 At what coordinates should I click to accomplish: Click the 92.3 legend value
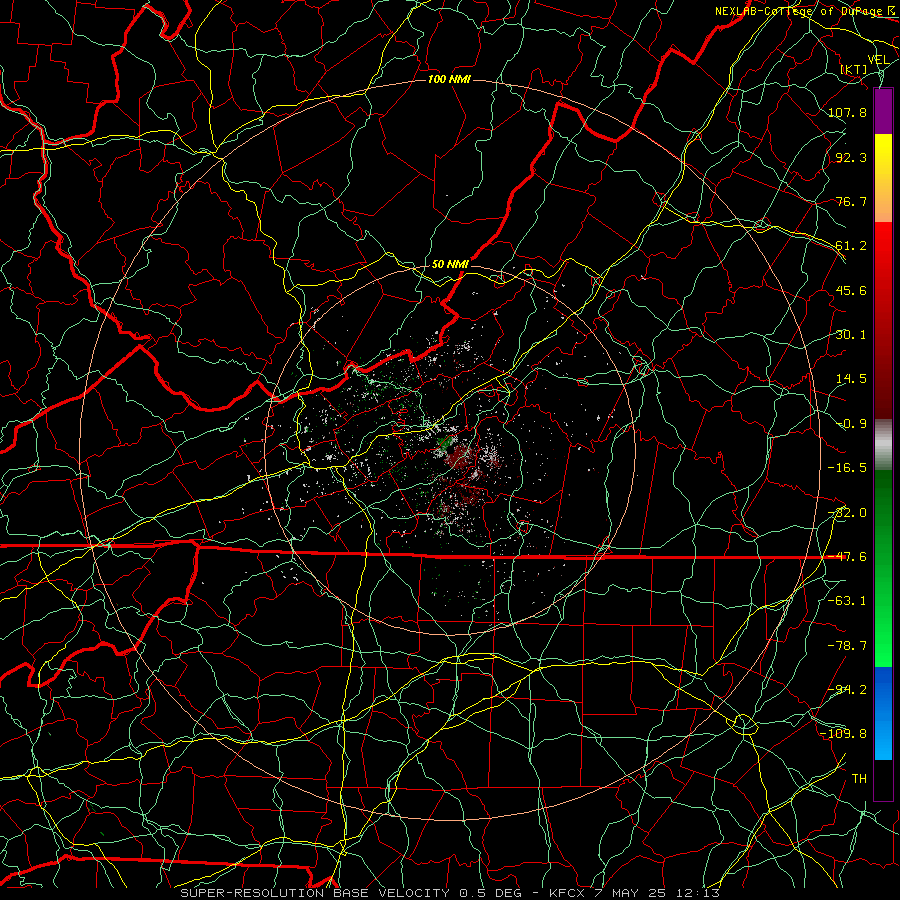coord(851,157)
